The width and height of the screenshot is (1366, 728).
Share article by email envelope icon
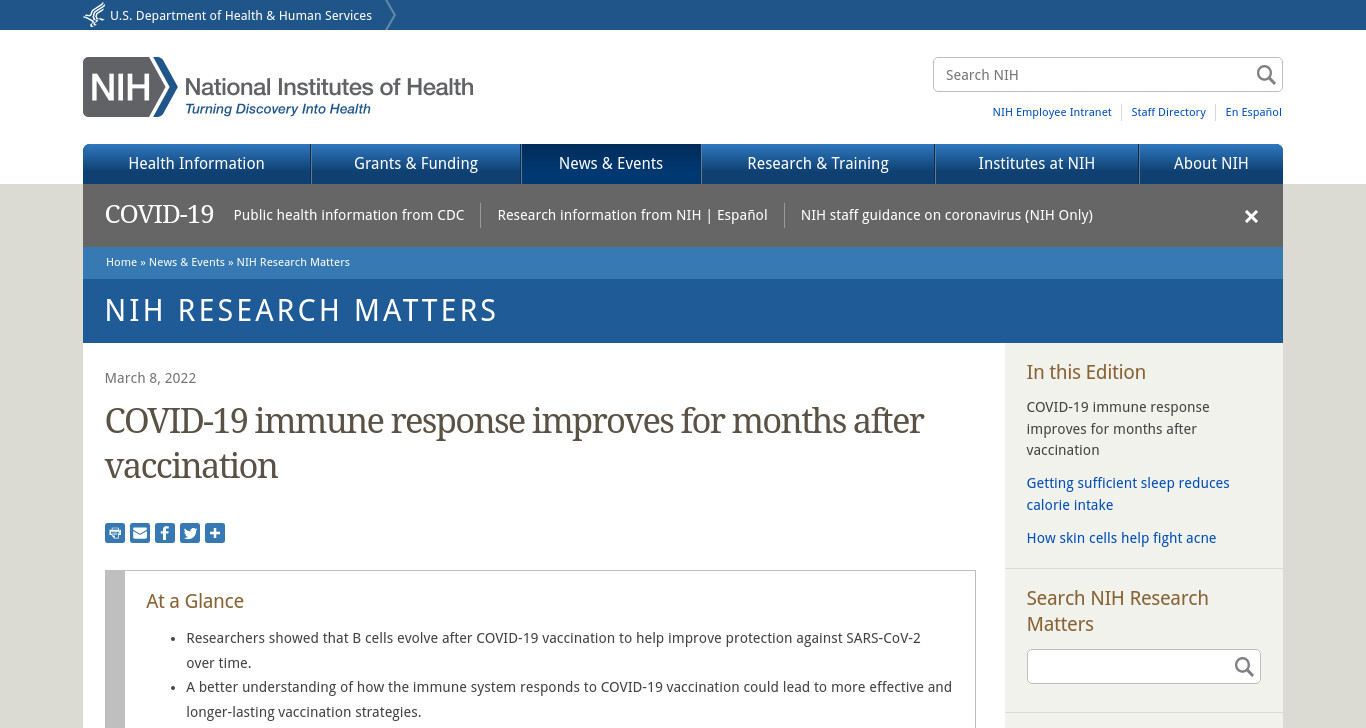(140, 533)
